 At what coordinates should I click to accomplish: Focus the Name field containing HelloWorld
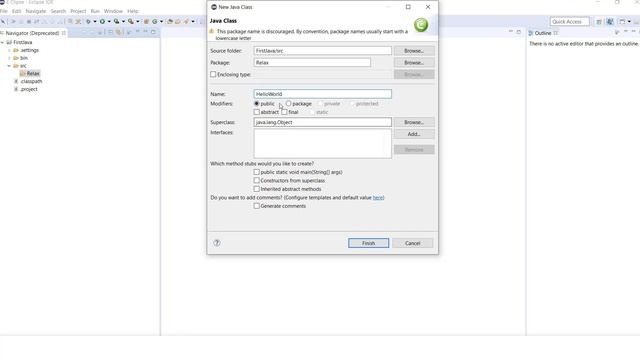pos(322,94)
